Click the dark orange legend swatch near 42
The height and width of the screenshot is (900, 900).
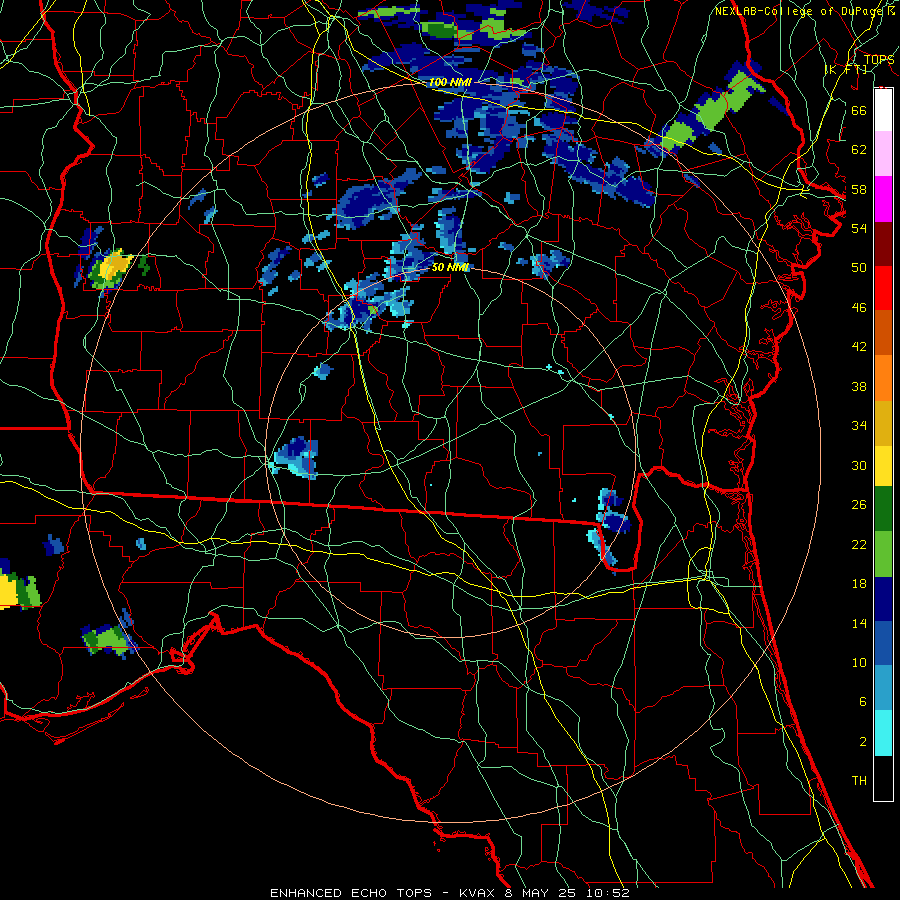(x=883, y=333)
